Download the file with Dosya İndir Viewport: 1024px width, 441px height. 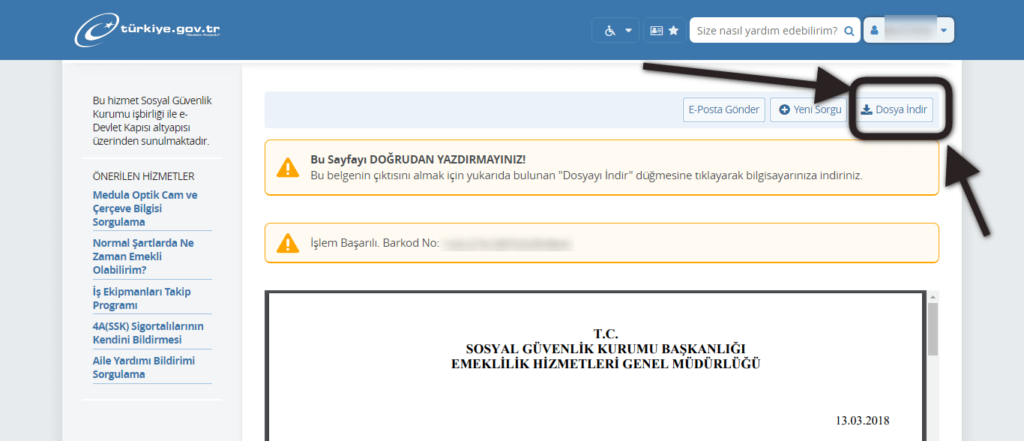pos(896,110)
